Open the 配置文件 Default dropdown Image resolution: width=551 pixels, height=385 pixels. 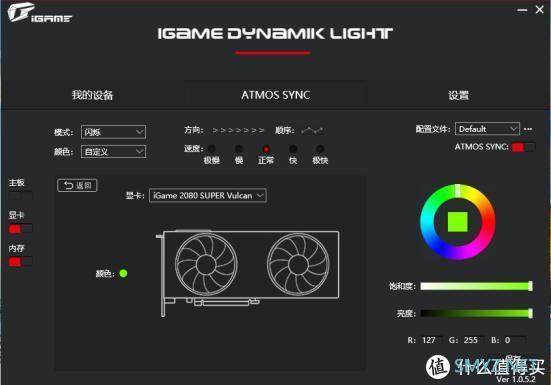tap(487, 129)
